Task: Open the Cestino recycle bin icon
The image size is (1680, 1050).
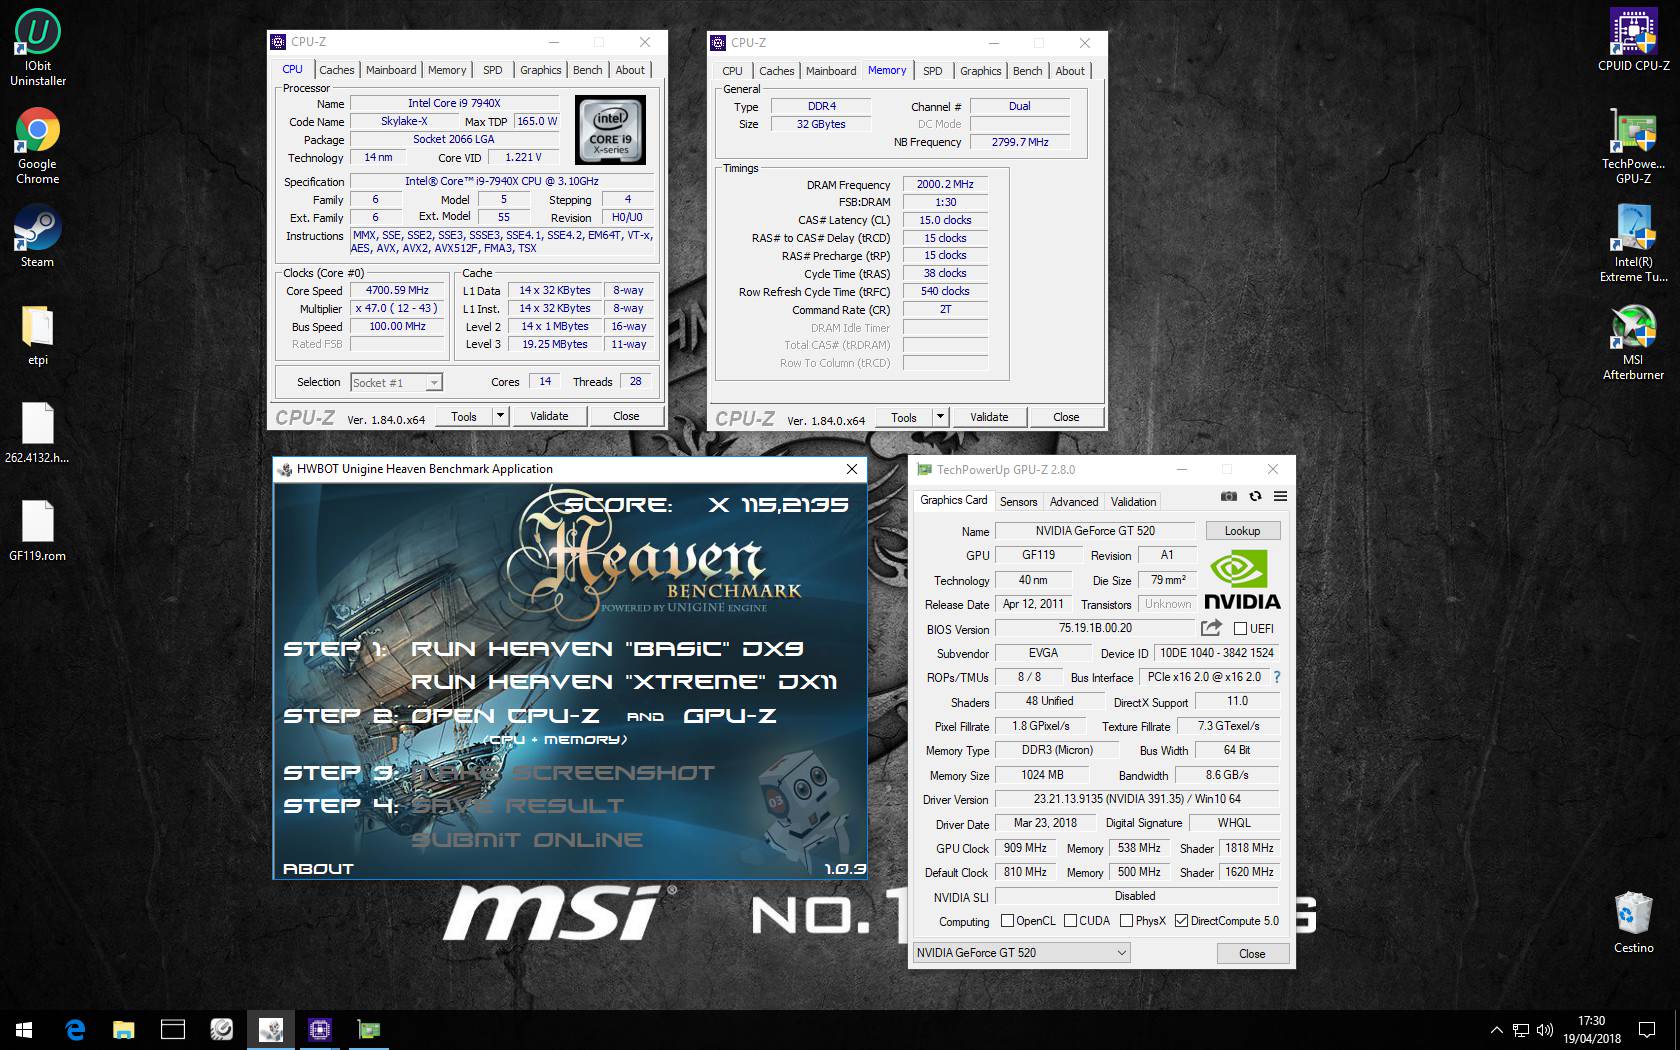Action: tap(1633, 922)
